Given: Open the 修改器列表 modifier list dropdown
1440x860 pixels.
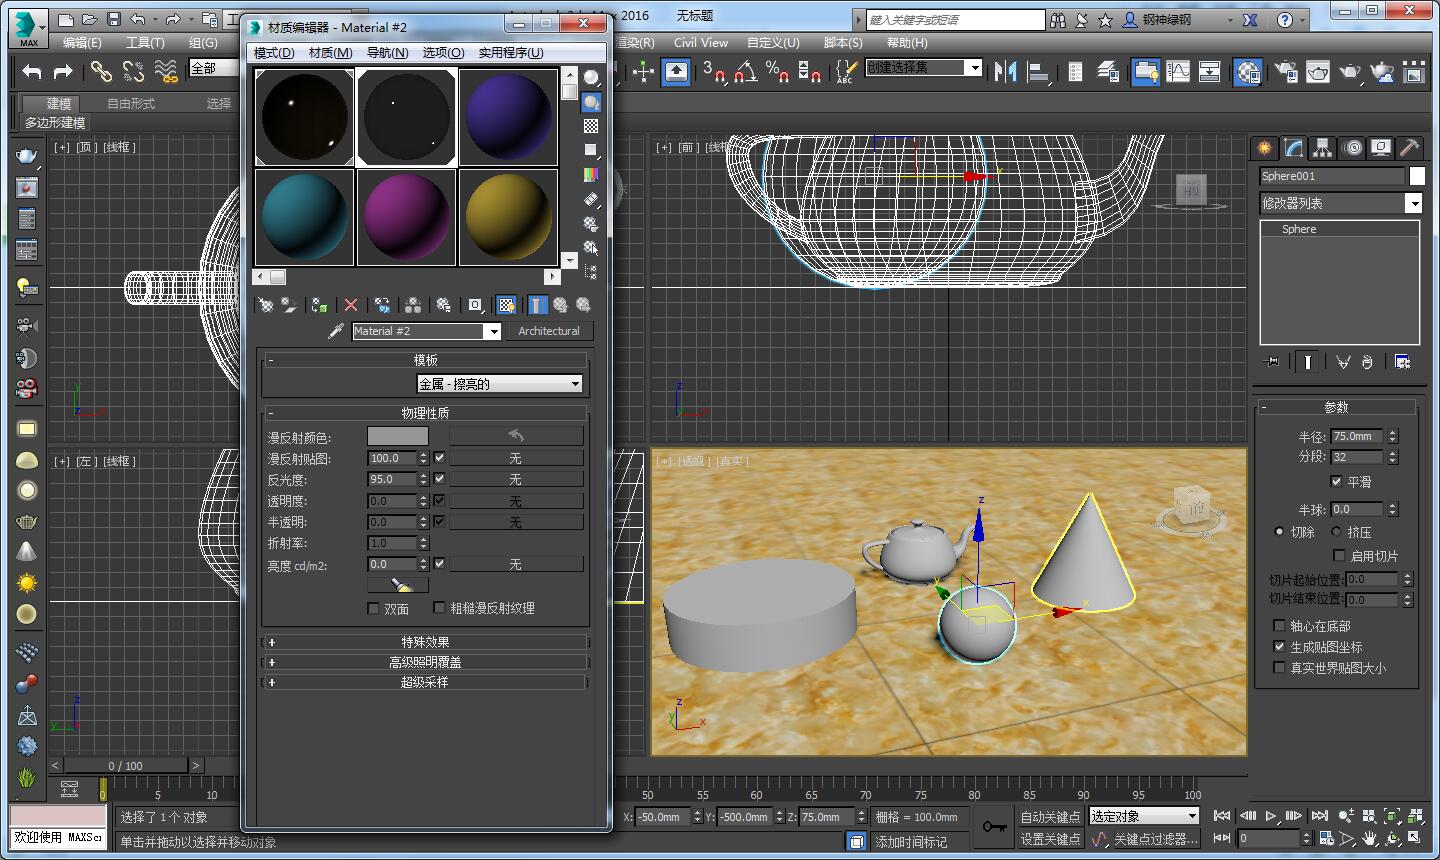Looking at the screenshot, I should pyautogui.click(x=1412, y=203).
